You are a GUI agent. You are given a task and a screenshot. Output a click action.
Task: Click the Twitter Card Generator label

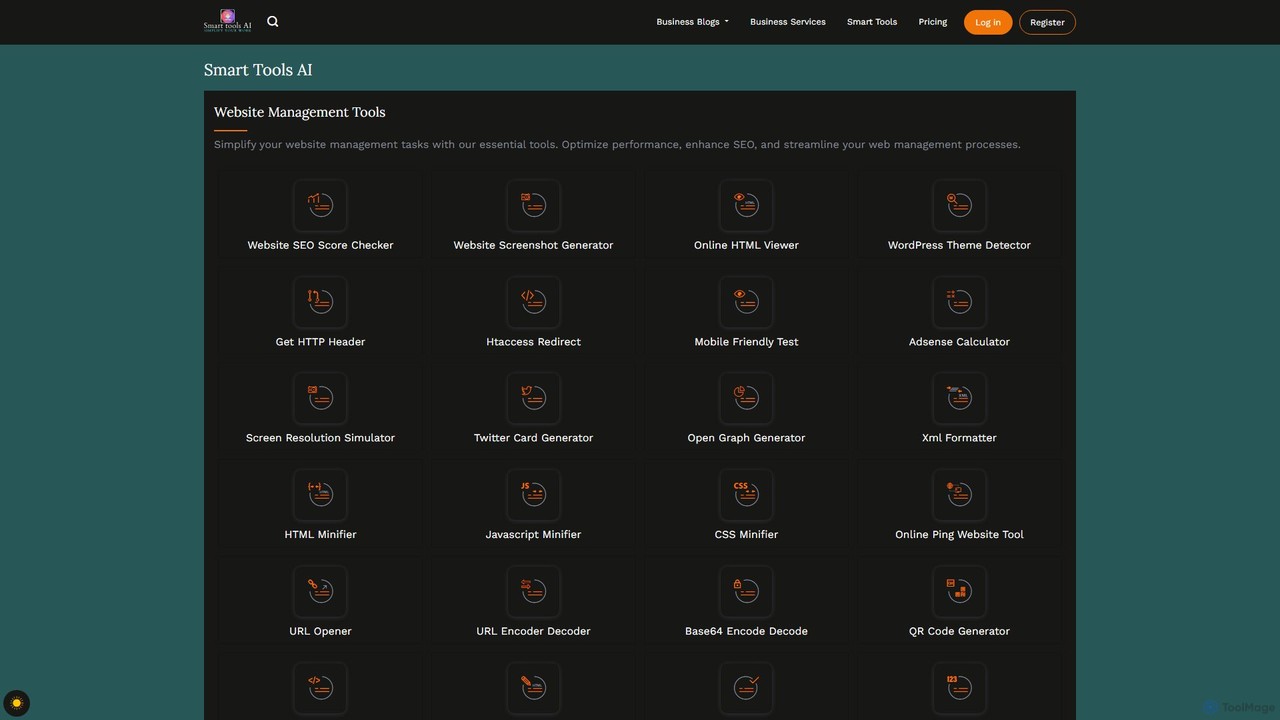(533, 438)
